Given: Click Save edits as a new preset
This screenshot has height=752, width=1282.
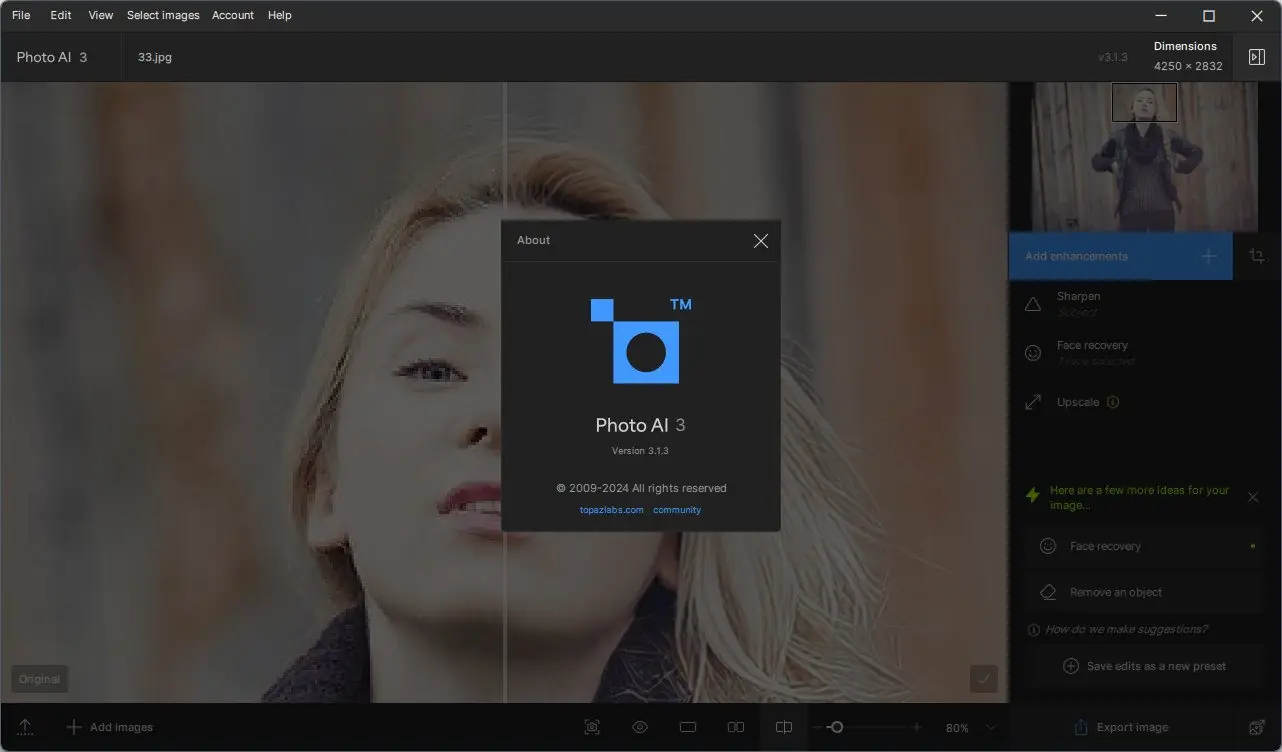Looking at the screenshot, I should pos(1144,666).
